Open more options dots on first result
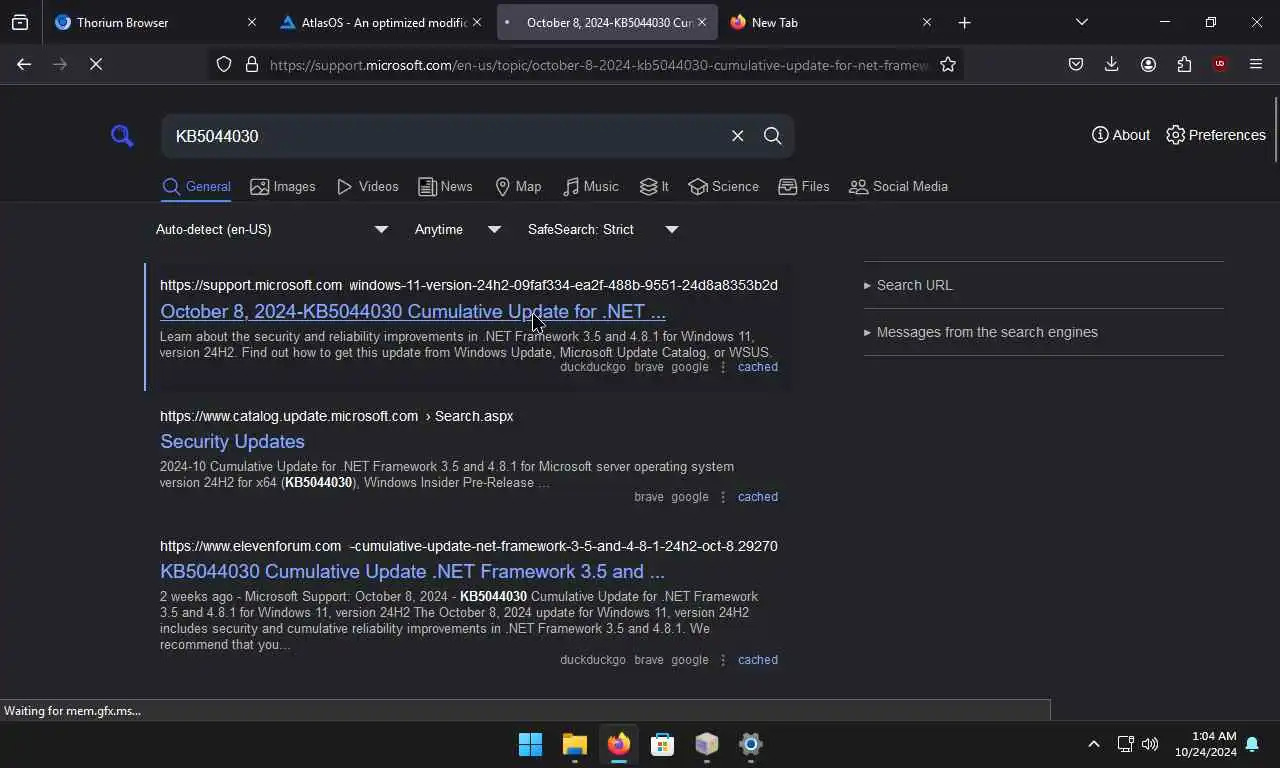The height and width of the screenshot is (768, 1280). (x=723, y=367)
